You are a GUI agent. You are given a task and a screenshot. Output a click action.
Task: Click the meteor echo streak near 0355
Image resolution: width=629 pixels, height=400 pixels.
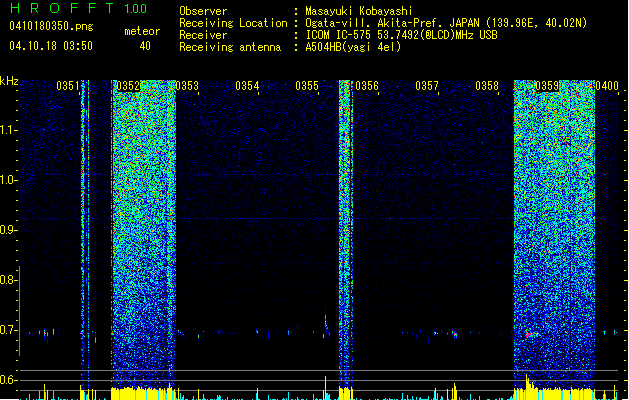pyautogui.click(x=326, y=321)
